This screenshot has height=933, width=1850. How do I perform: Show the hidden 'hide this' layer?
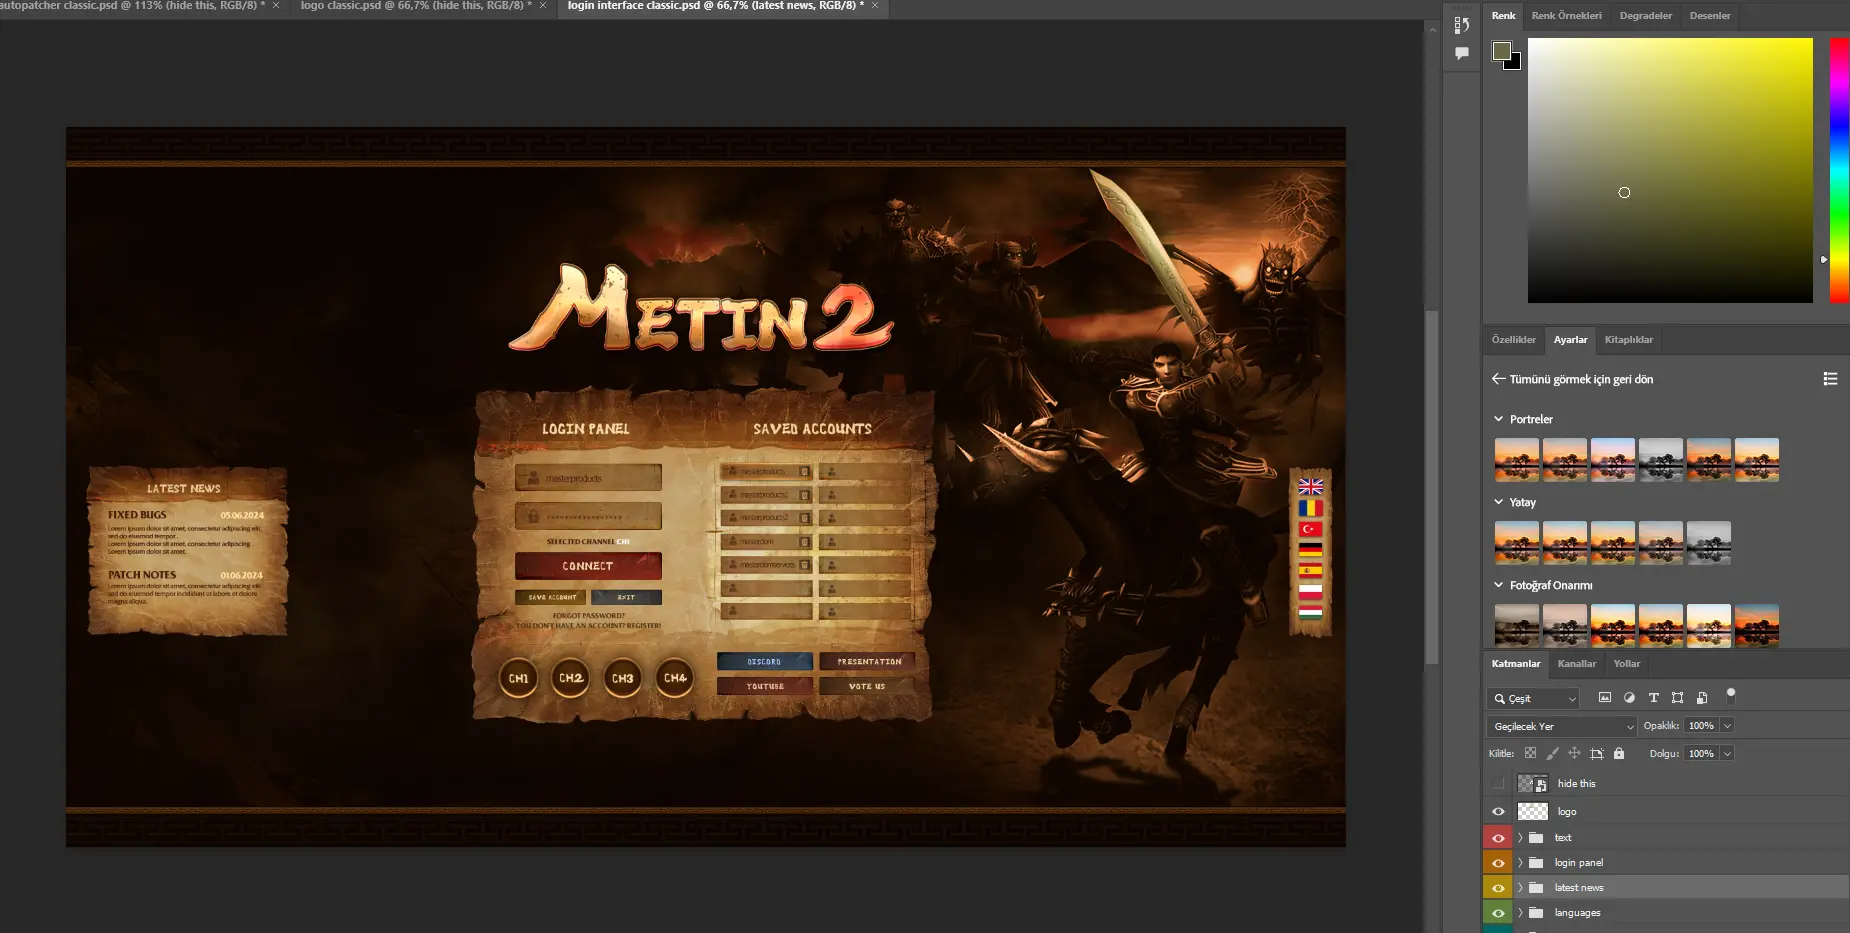point(1498,783)
